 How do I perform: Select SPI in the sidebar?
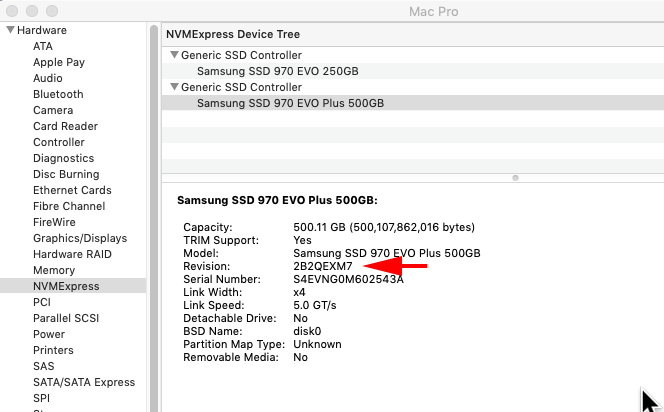tap(42, 398)
